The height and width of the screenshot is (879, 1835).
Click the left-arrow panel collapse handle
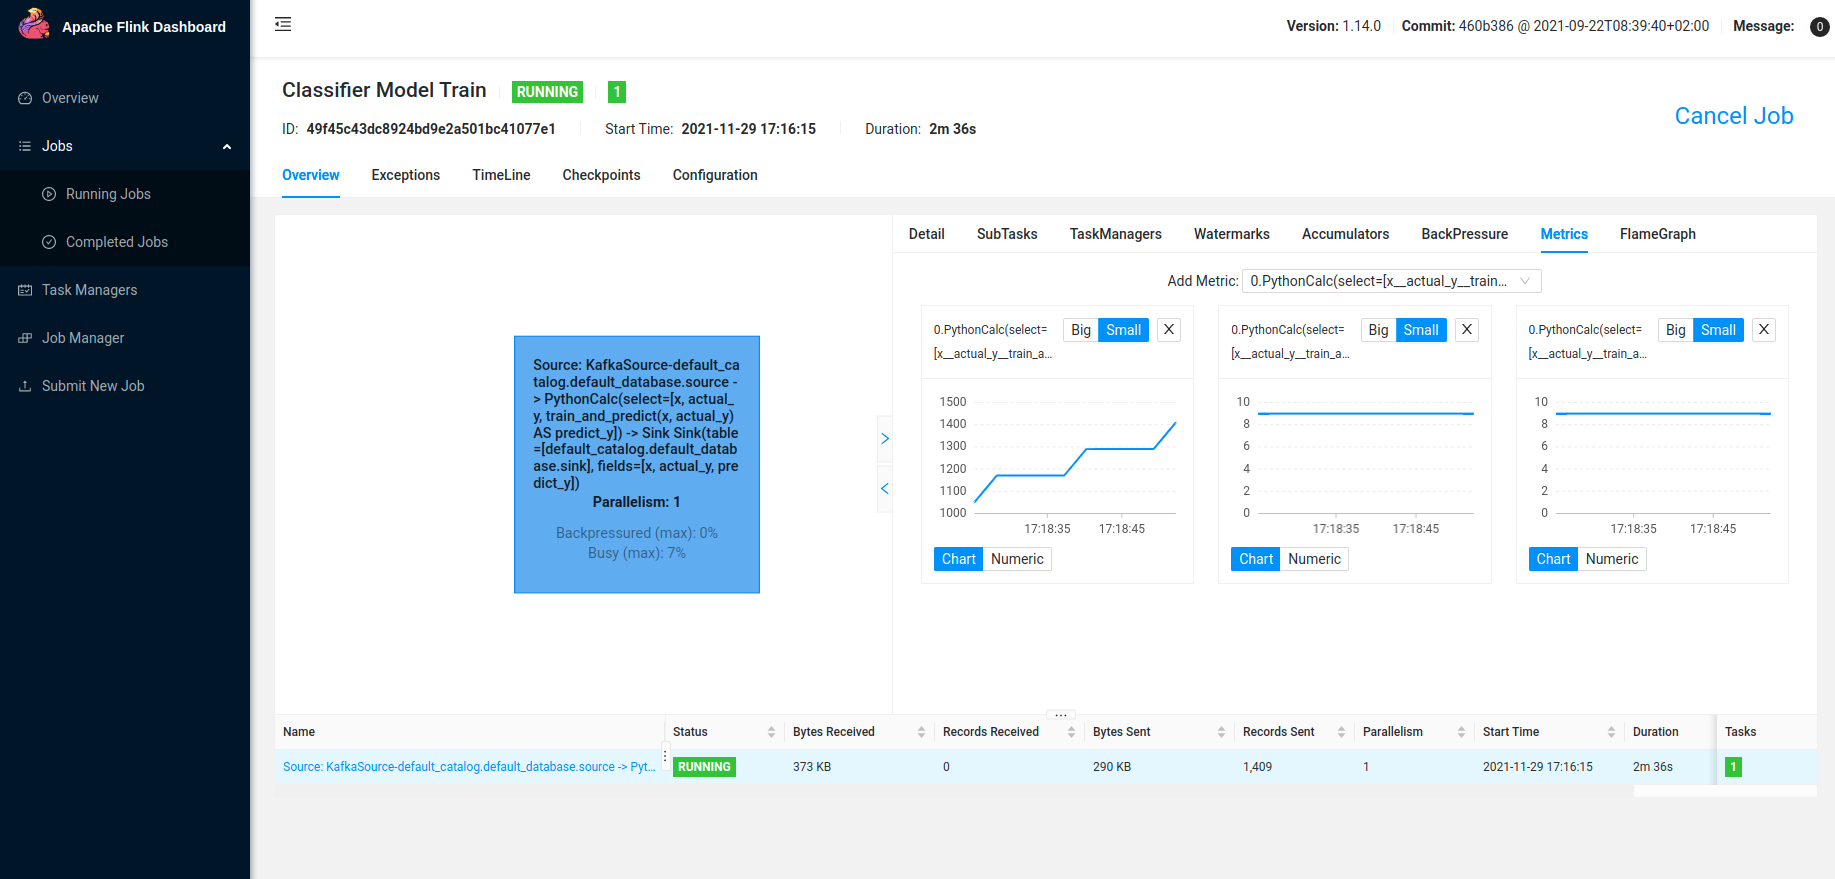[x=885, y=489]
